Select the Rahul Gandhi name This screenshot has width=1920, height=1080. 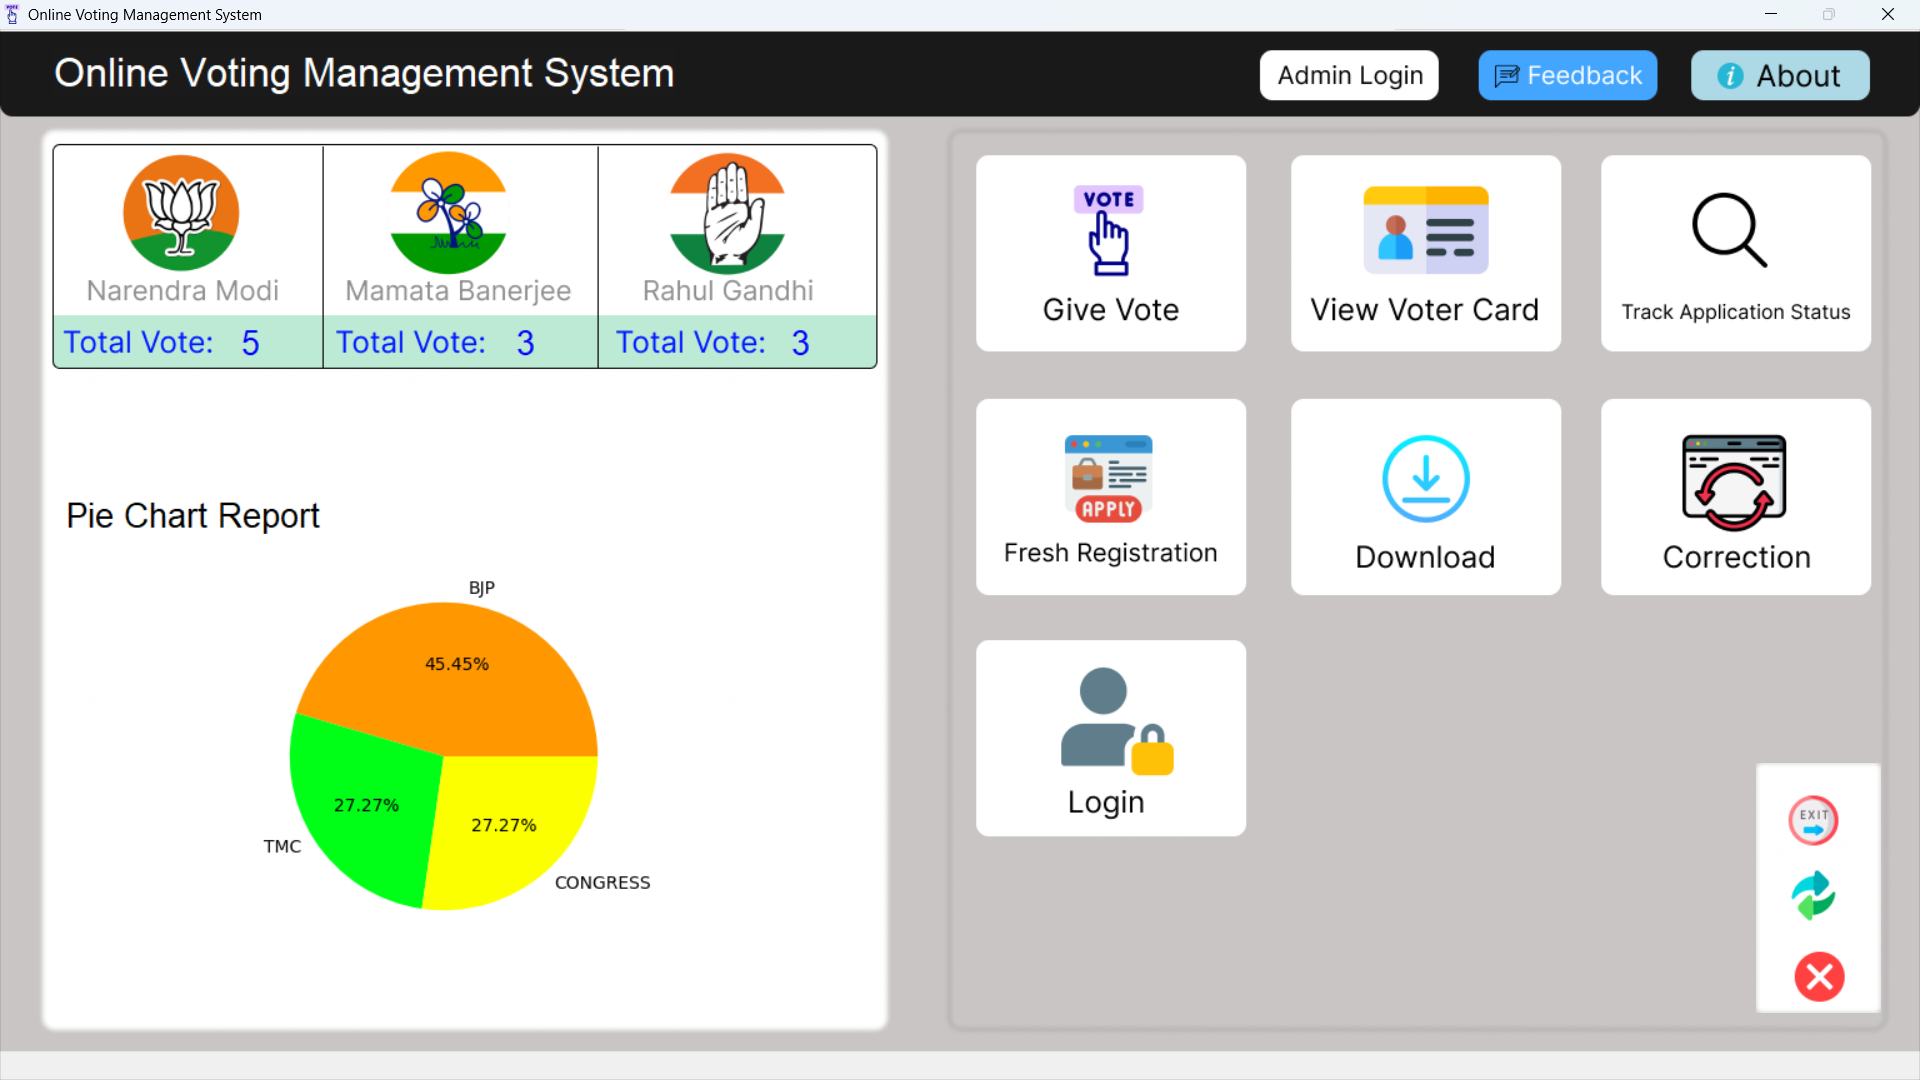click(x=727, y=291)
